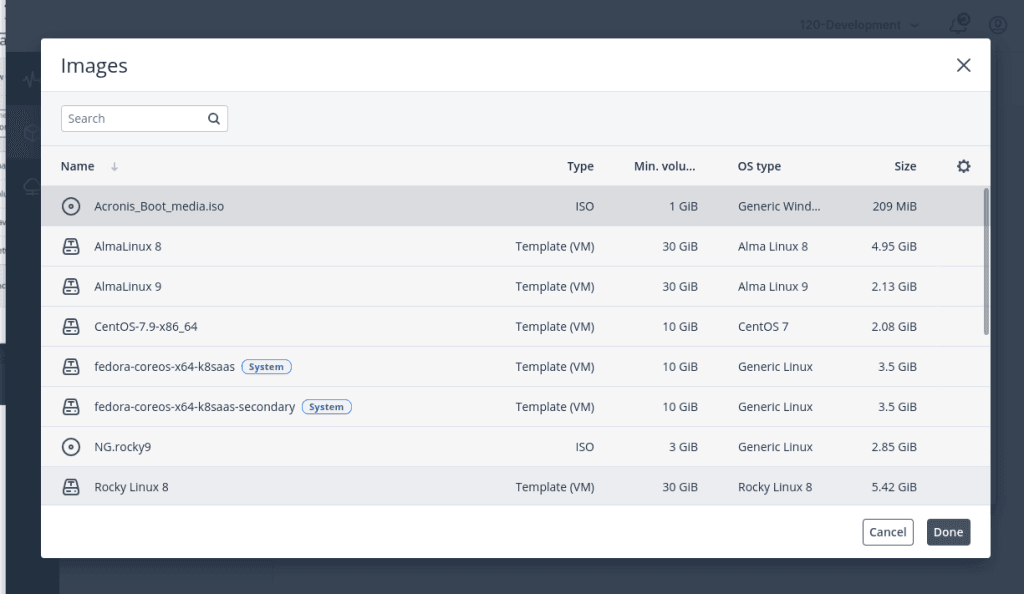Click the System badge on fedora-coreos-x64-k8saas
Screen dimensions: 1024x594
[x=266, y=367]
